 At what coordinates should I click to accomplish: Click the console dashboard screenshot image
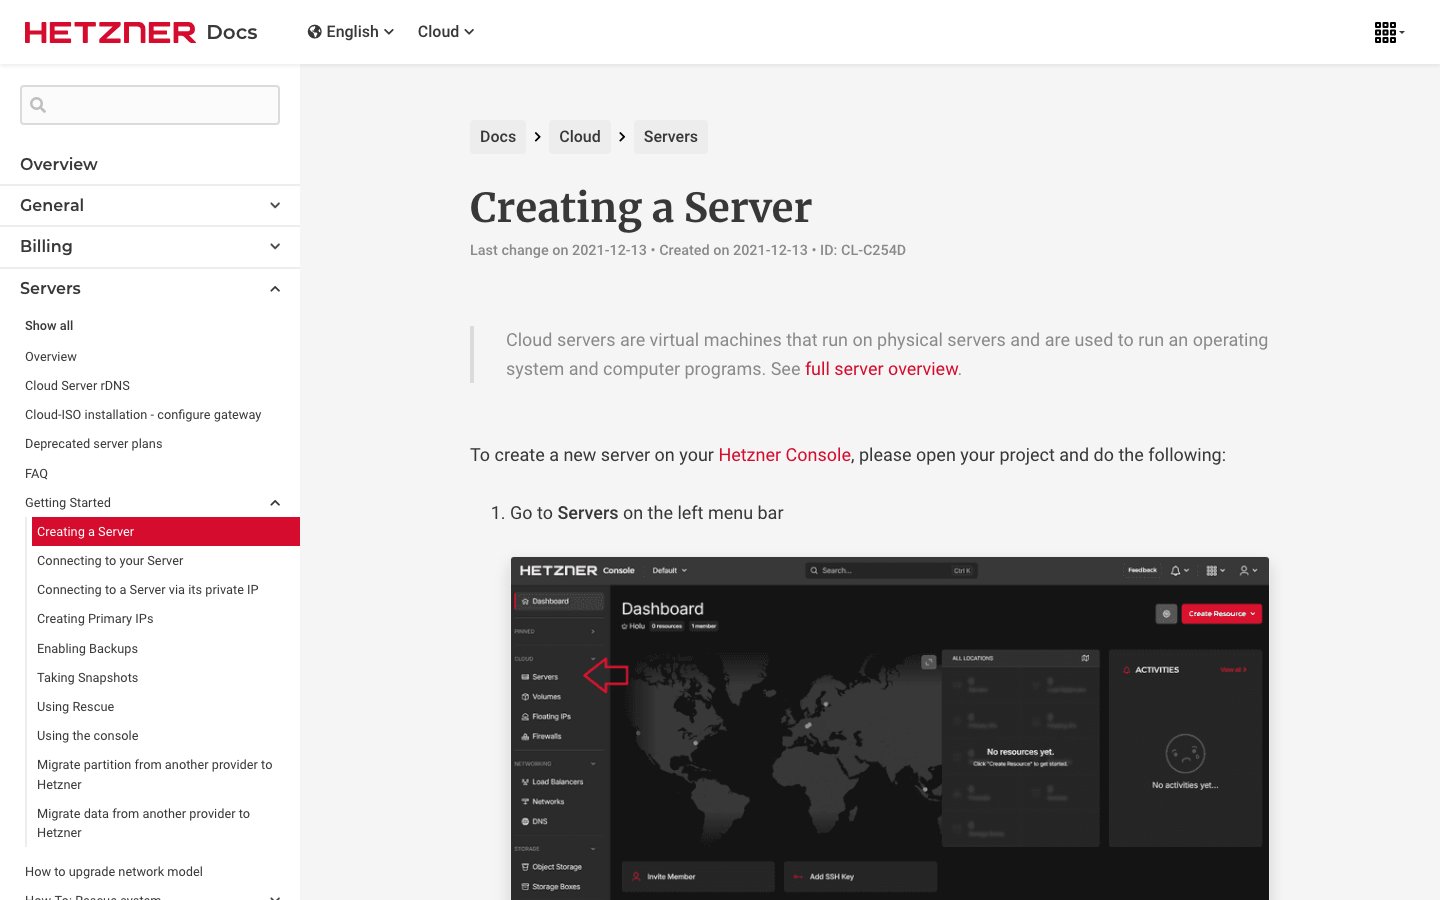[890, 728]
